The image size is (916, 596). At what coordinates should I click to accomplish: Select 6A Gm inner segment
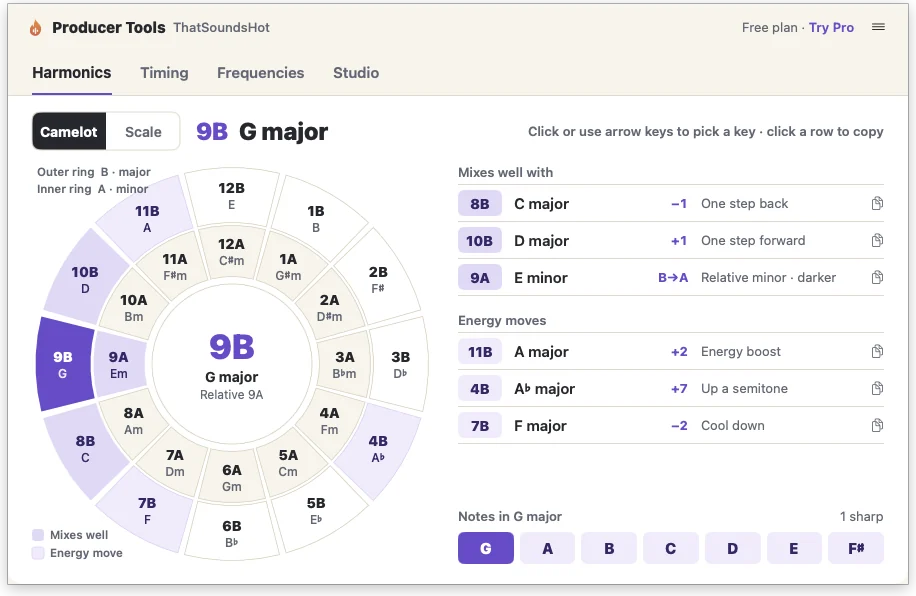231,477
